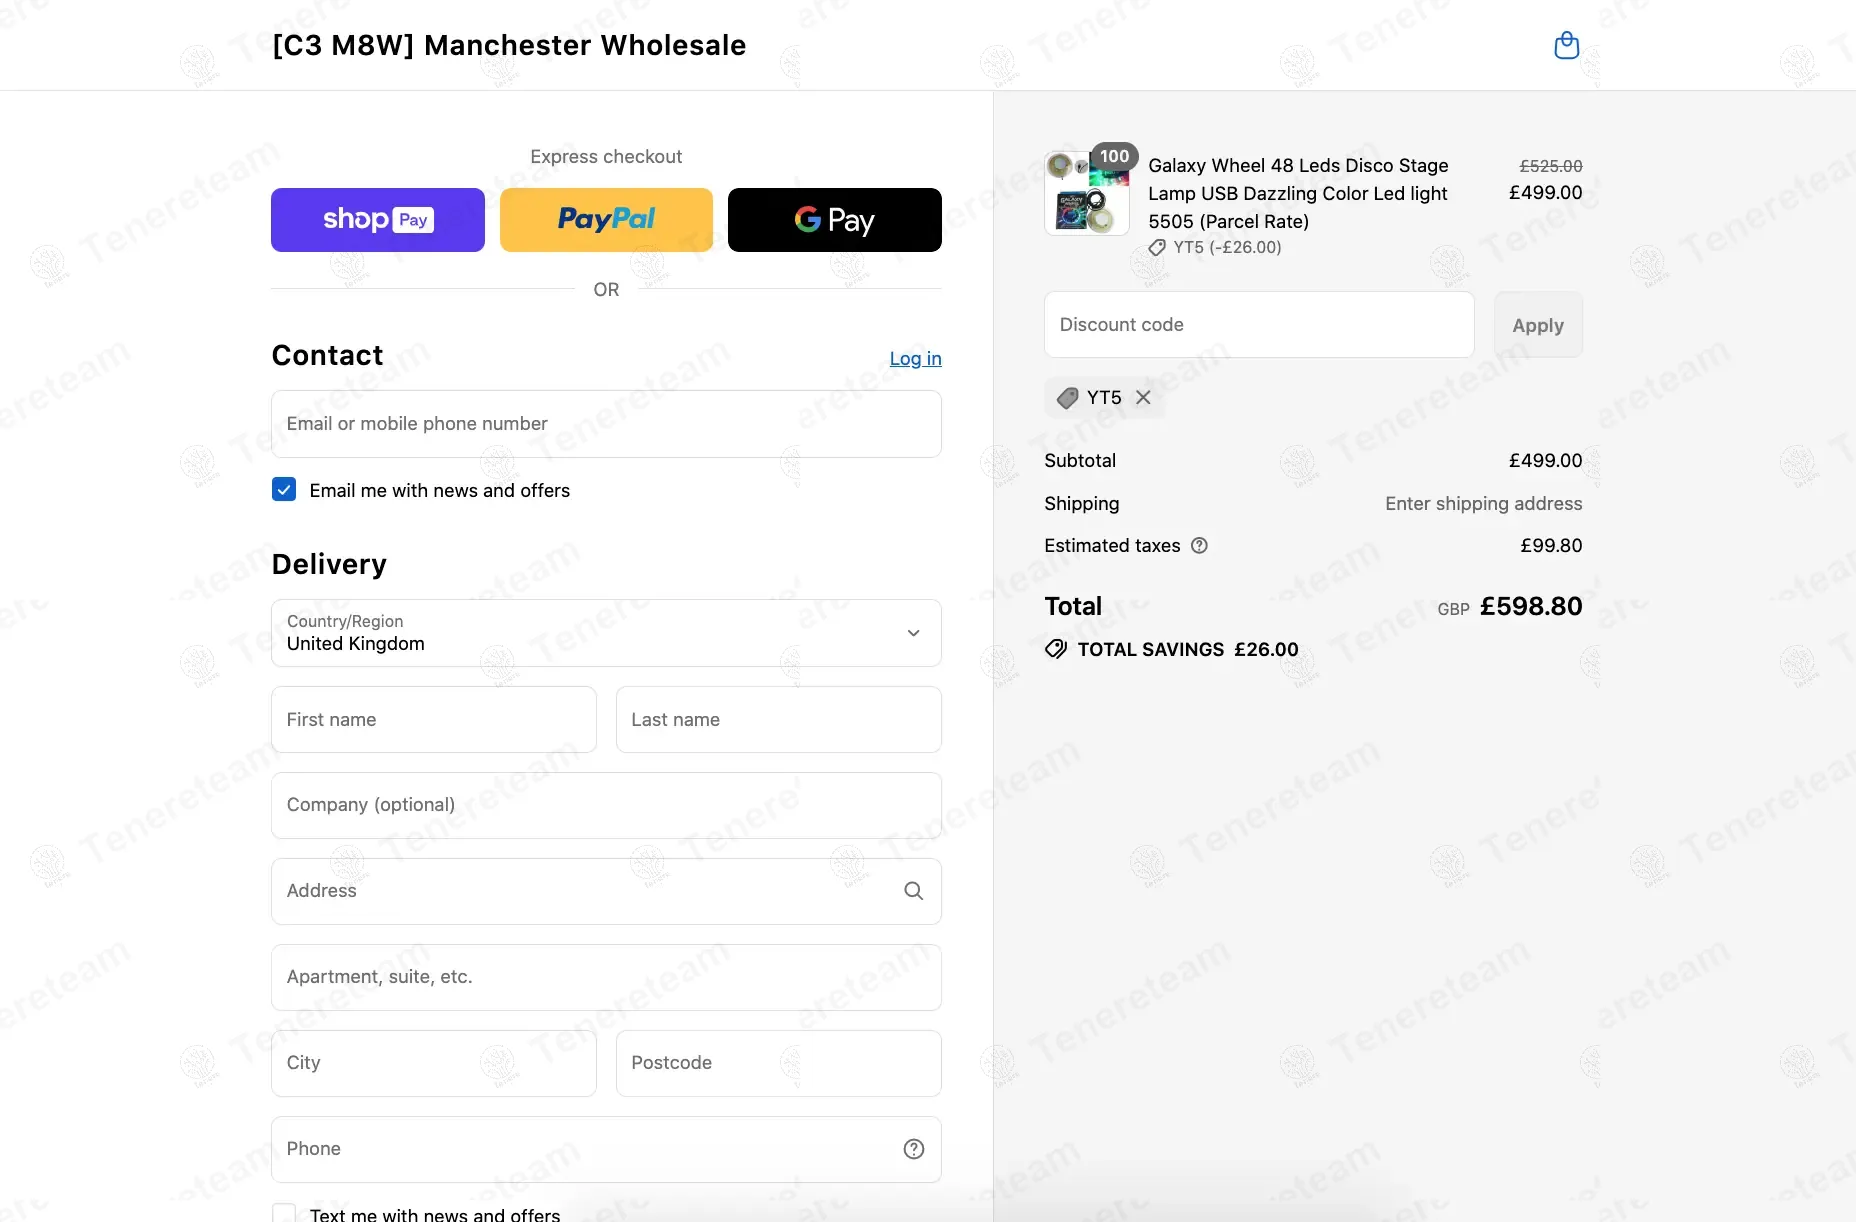The height and width of the screenshot is (1222, 1856).
Task: Click the total savings tag icon
Action: [1056, 649]
